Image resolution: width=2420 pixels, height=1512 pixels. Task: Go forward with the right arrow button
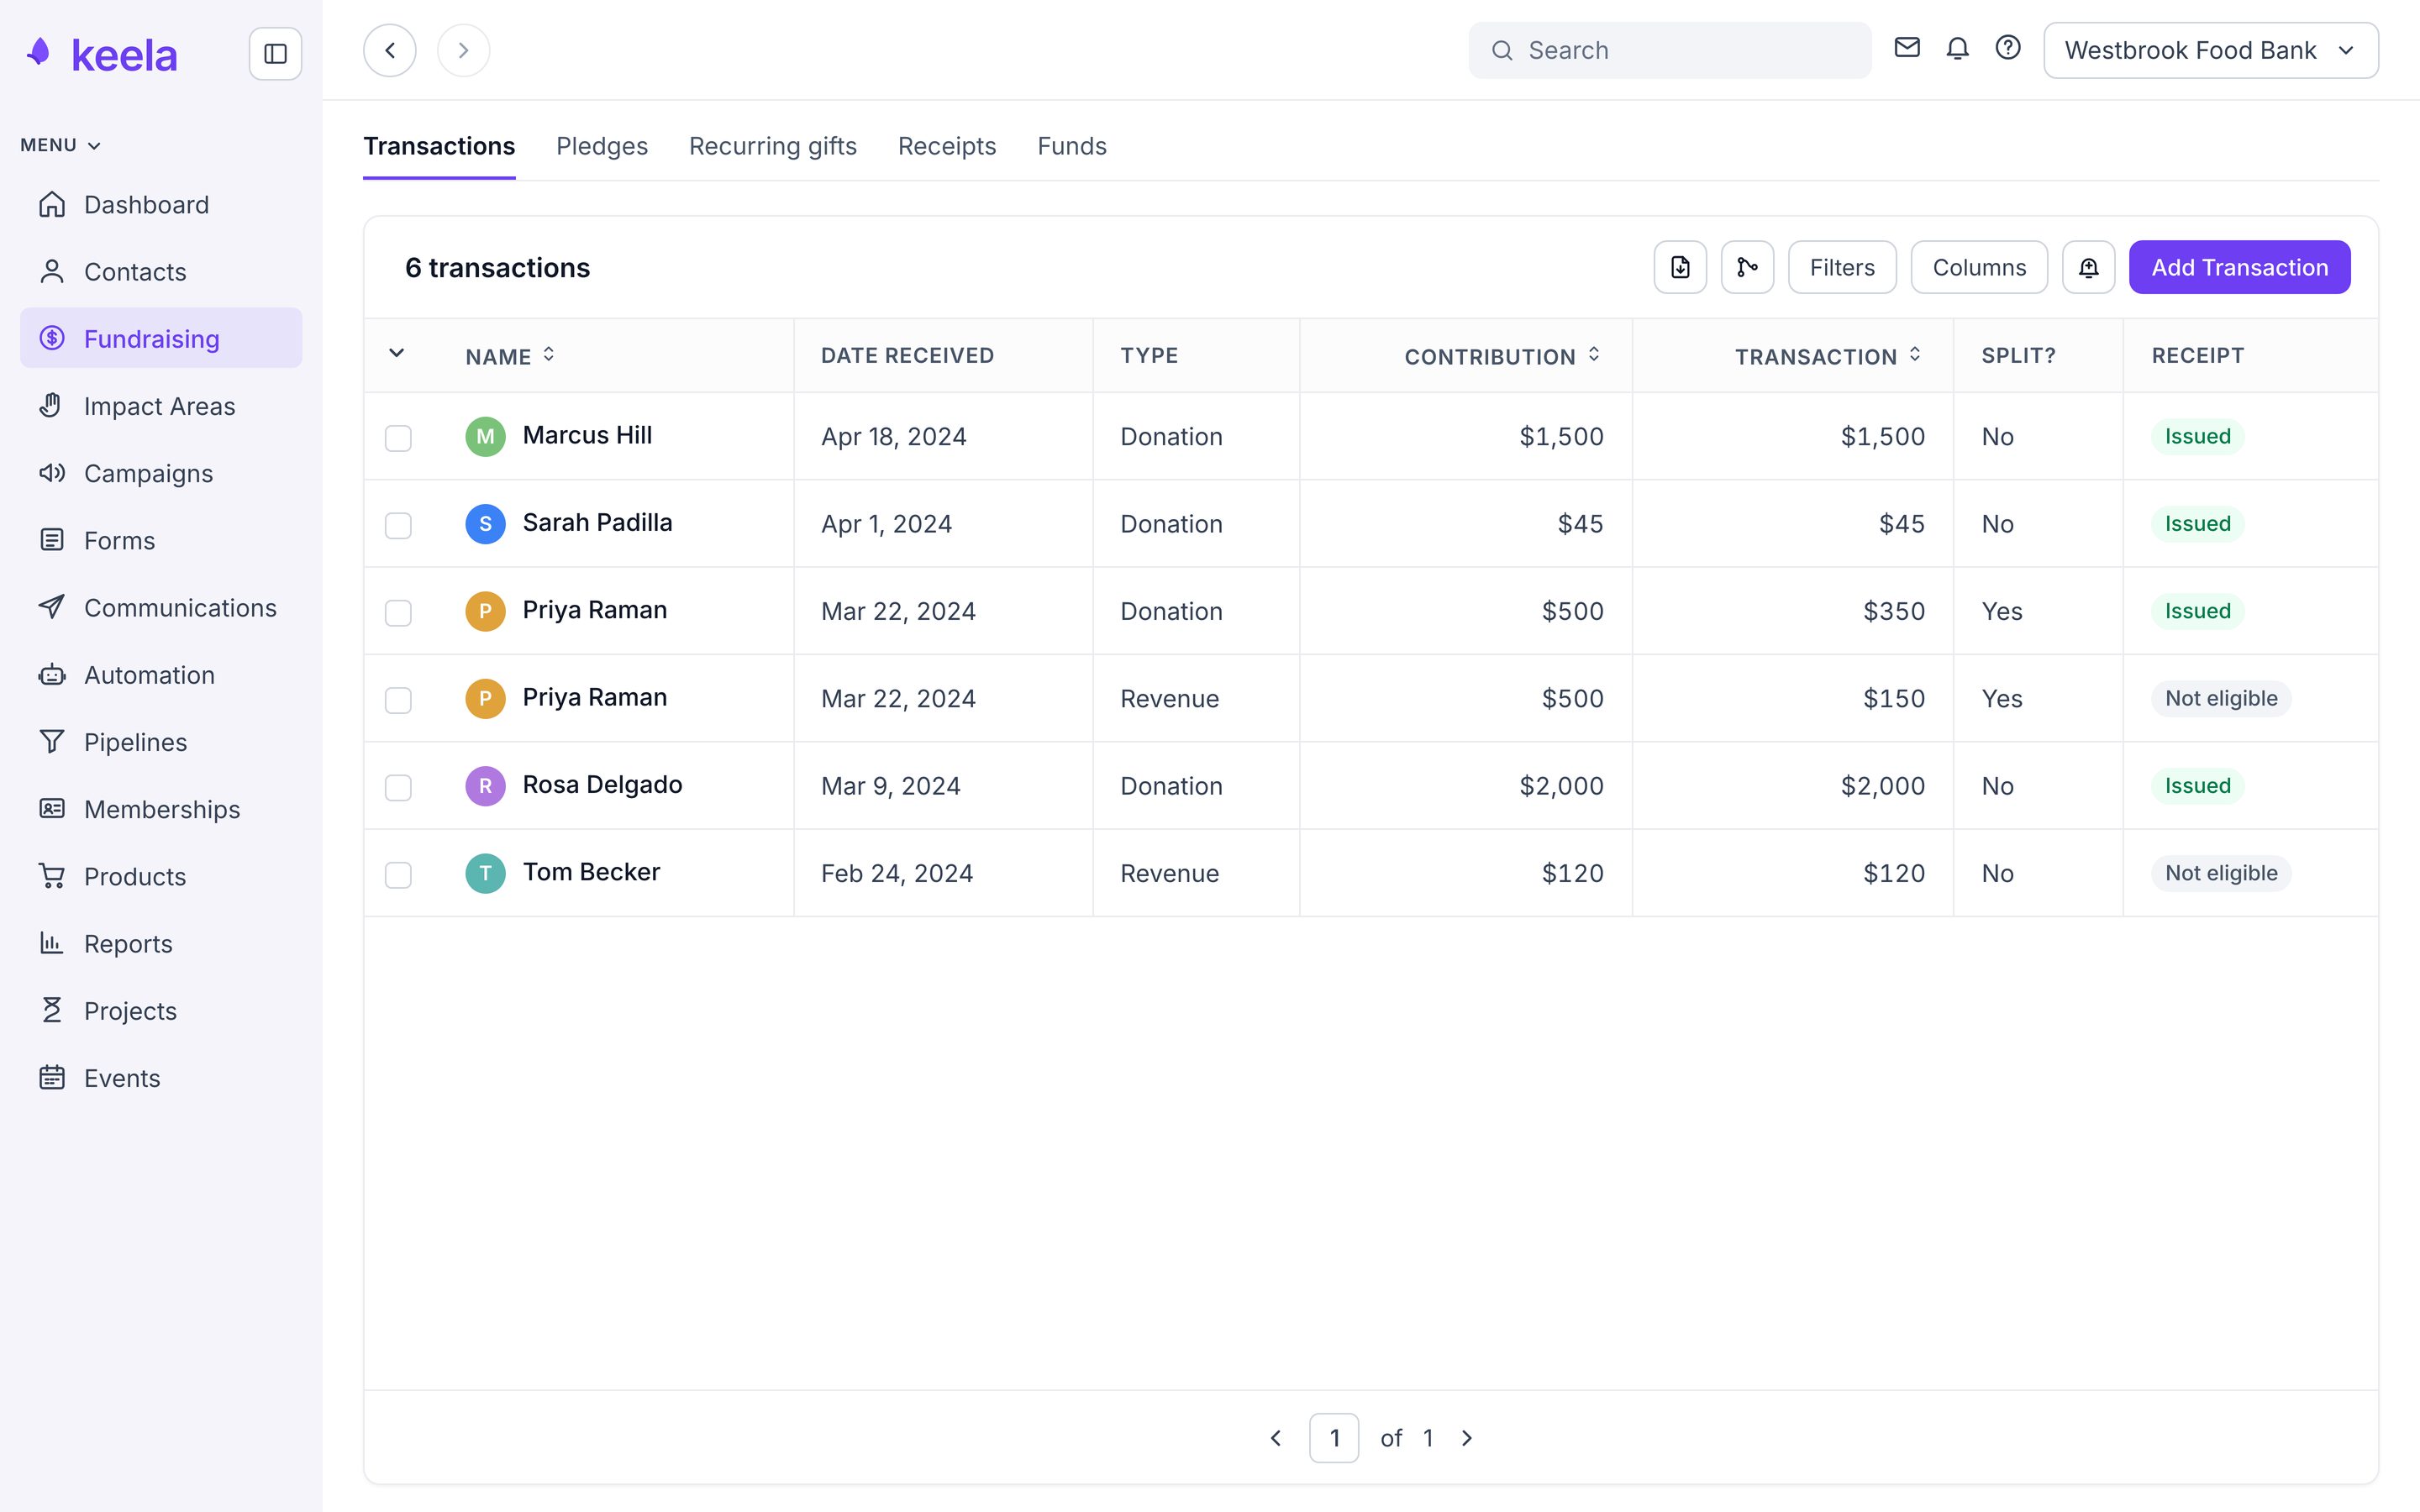tap(463, 50)
